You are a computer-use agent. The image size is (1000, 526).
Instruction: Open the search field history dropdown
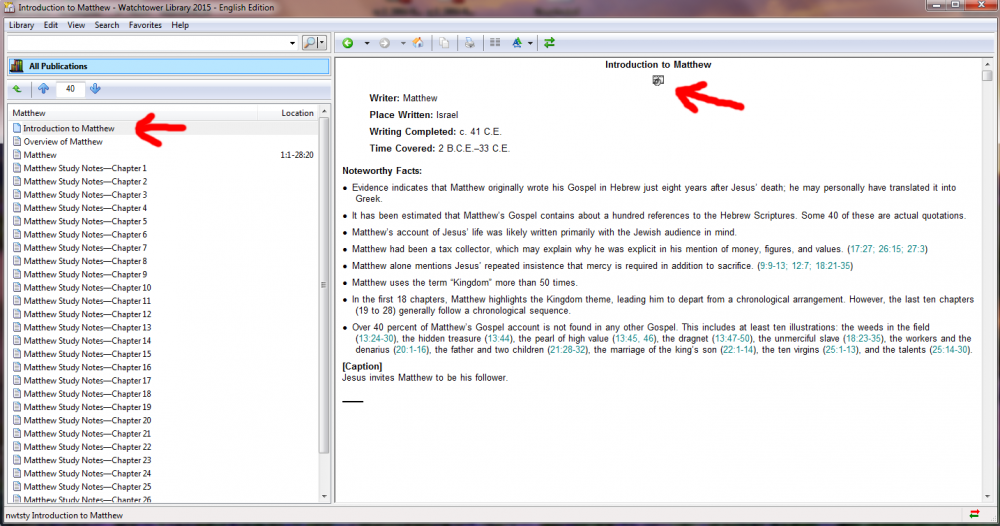point(292,43)
